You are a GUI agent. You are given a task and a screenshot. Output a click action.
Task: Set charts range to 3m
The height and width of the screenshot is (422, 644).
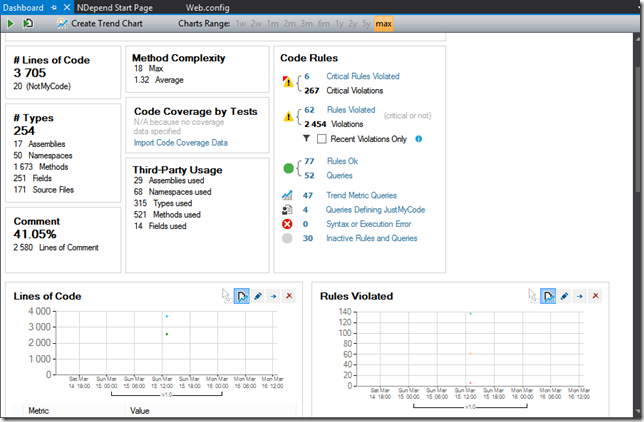pyautogui.click(x=306, y=24)
